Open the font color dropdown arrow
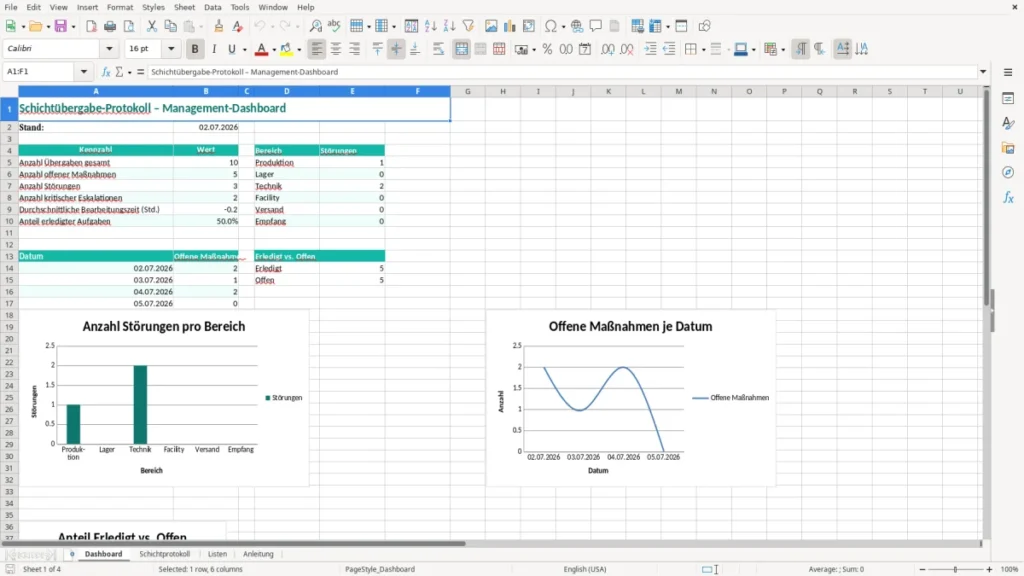The height and width of the screenshot is (576, 1024). pos(274,50)
